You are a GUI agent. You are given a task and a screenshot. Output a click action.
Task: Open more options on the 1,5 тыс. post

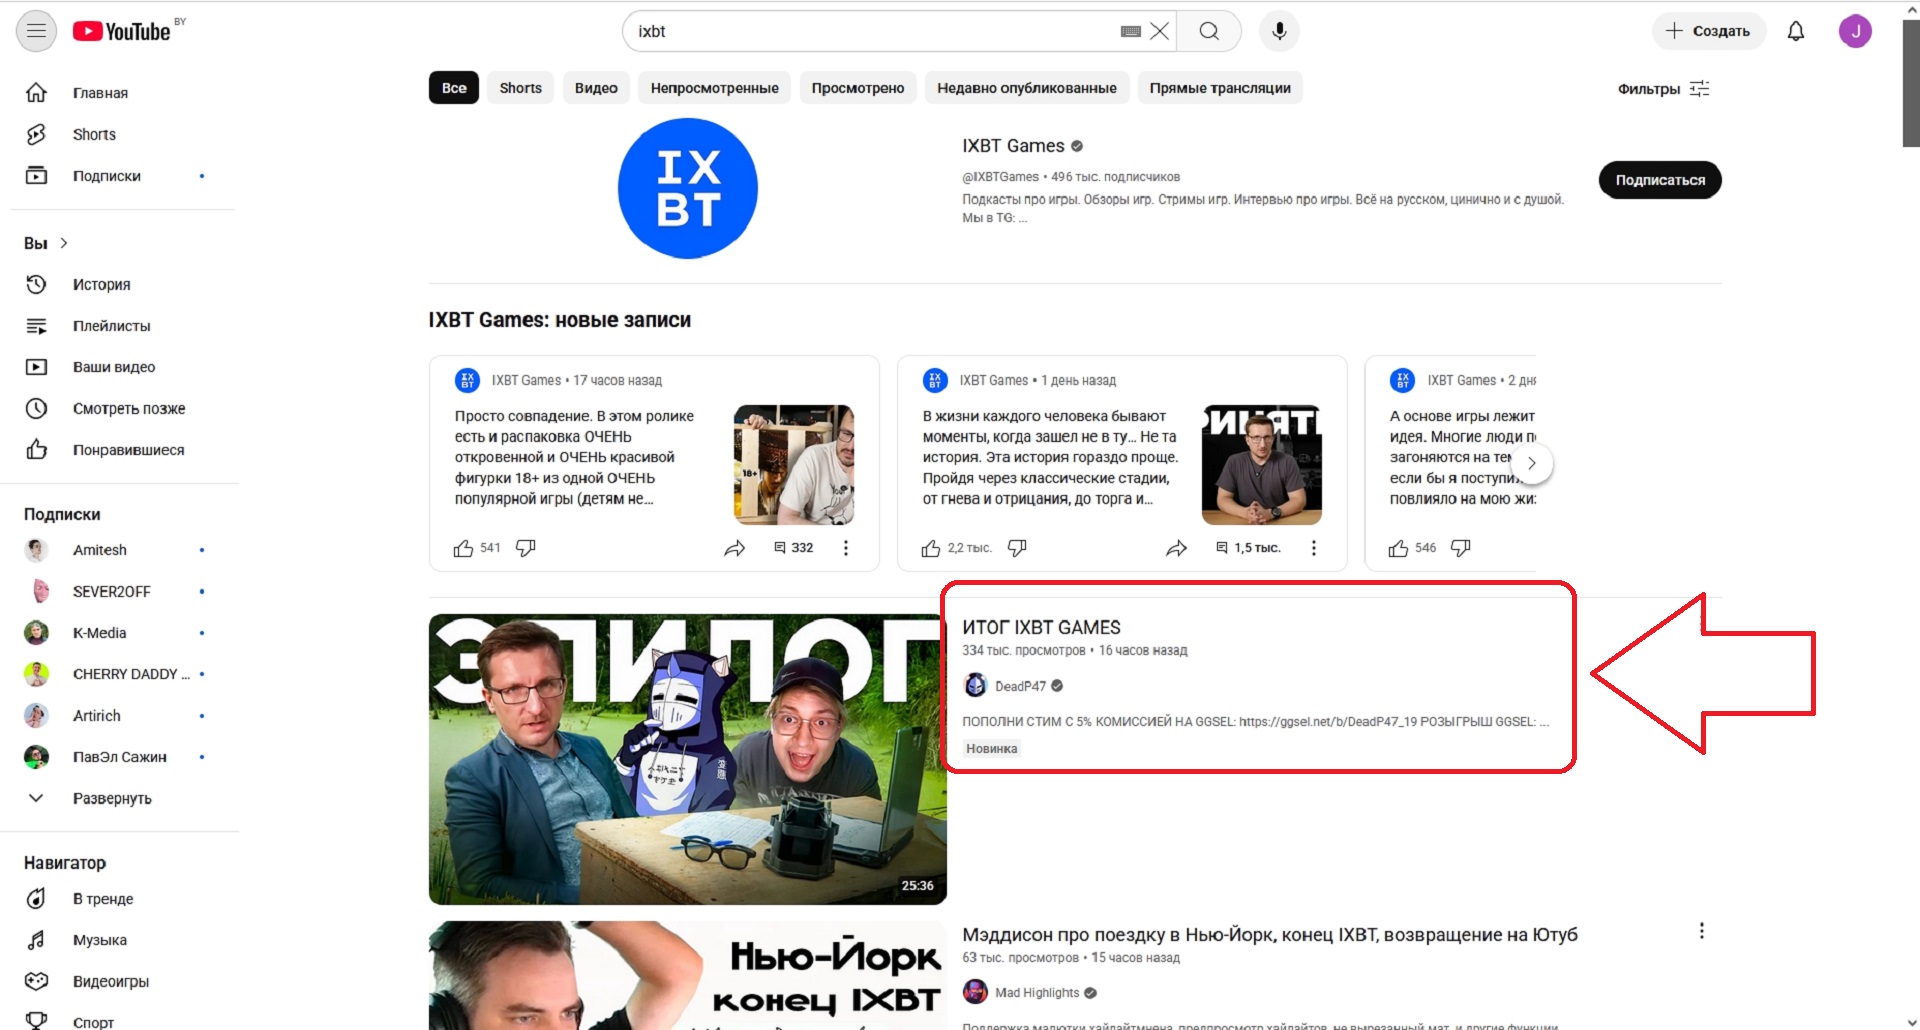pos(1314,548)
